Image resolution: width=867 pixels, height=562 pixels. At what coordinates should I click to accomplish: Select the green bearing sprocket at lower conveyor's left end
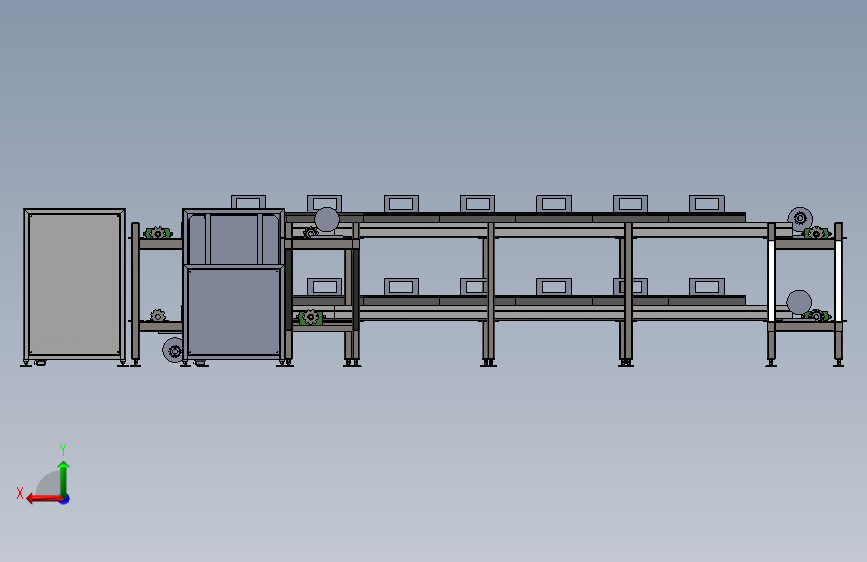click(x=310, y=318)
